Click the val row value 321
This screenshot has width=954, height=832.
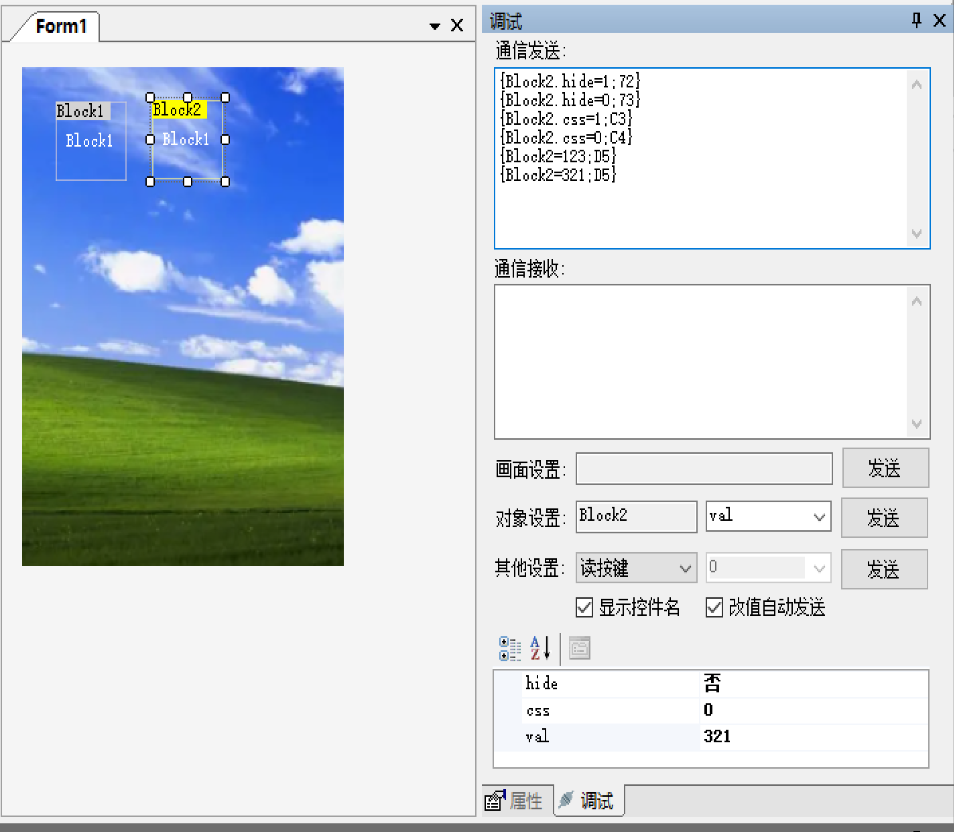tap(812, 737)
